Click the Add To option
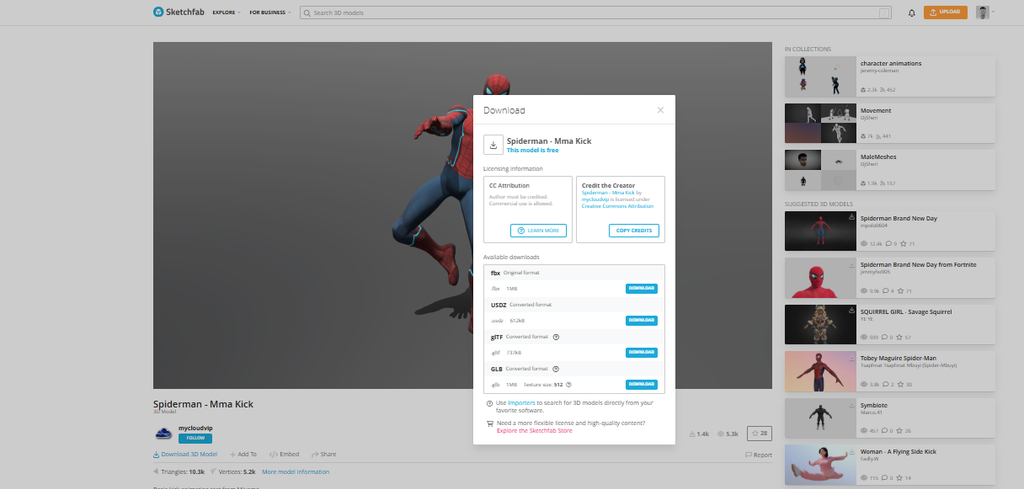Screen dimensions: 1024x489 tap(242, 454)
